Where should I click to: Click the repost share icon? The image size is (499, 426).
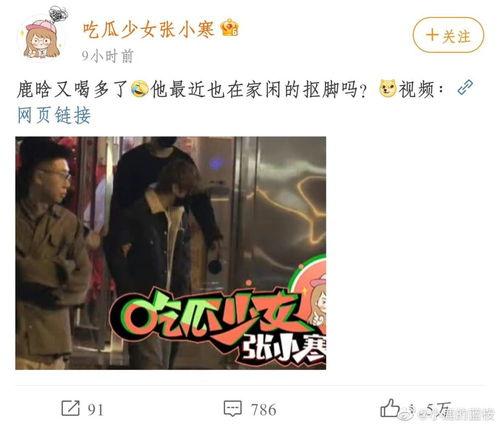tap(71, 408)
